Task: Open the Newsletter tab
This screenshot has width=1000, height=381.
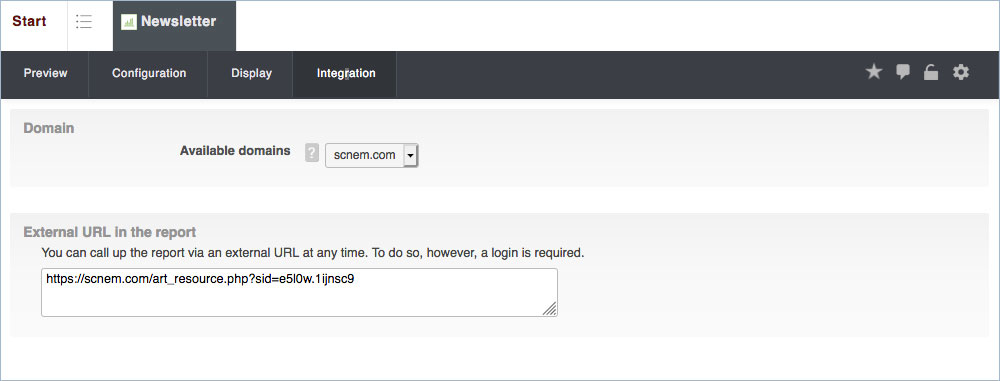Action: (174, 26)
